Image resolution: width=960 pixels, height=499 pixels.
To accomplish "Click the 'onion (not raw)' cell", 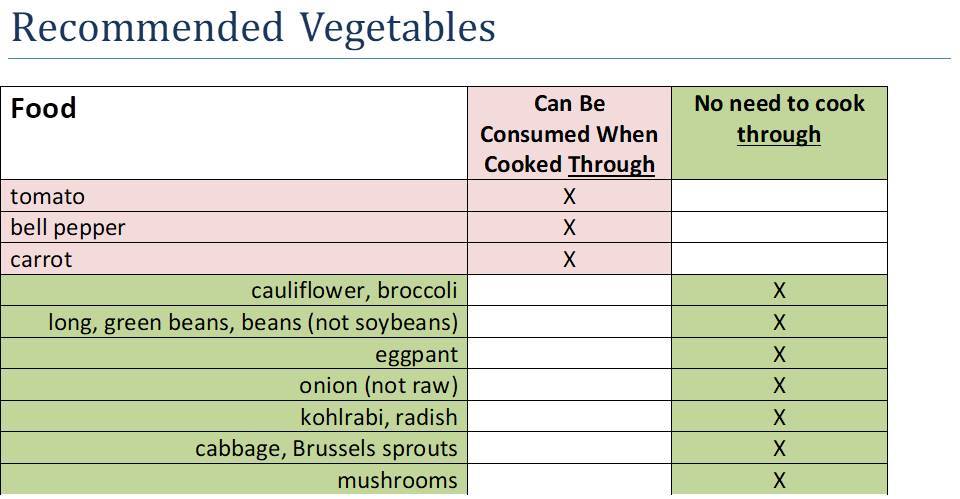I will 378,386.
